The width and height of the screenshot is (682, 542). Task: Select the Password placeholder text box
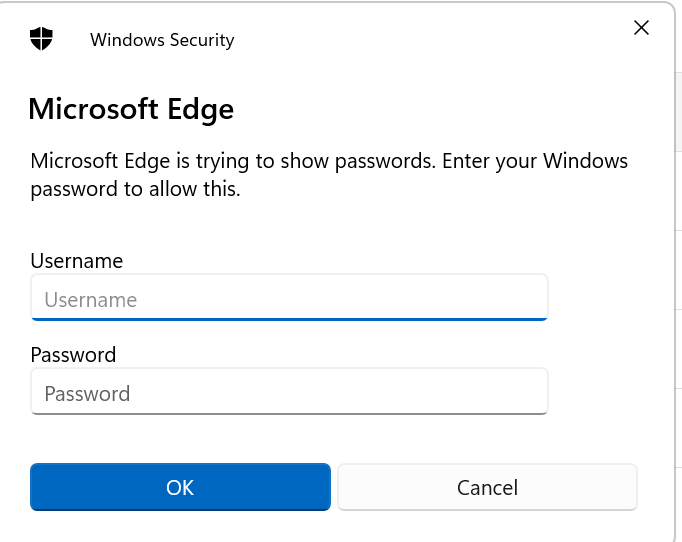click(x=289, y=393)
